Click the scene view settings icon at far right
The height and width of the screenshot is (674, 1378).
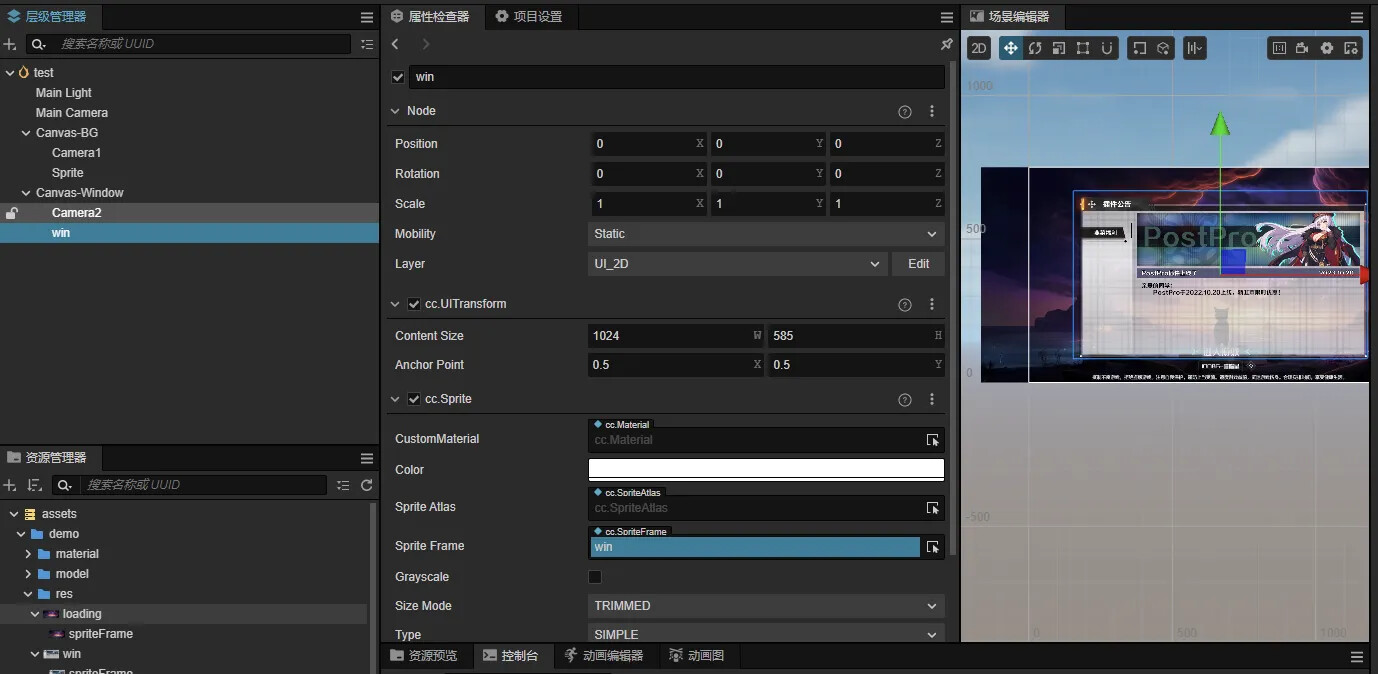tap(1351, 48)
